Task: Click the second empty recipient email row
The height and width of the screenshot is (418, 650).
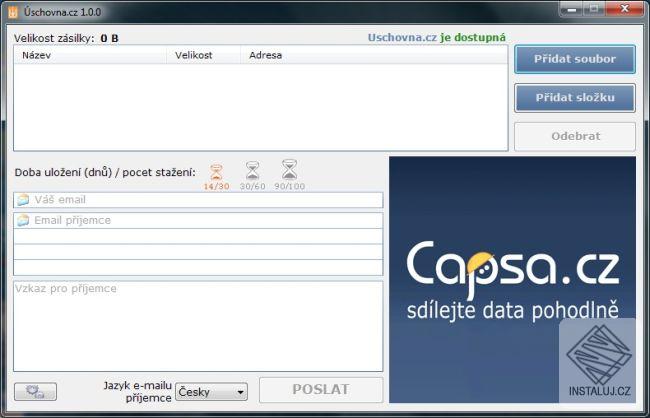Action: pos(198,252)
